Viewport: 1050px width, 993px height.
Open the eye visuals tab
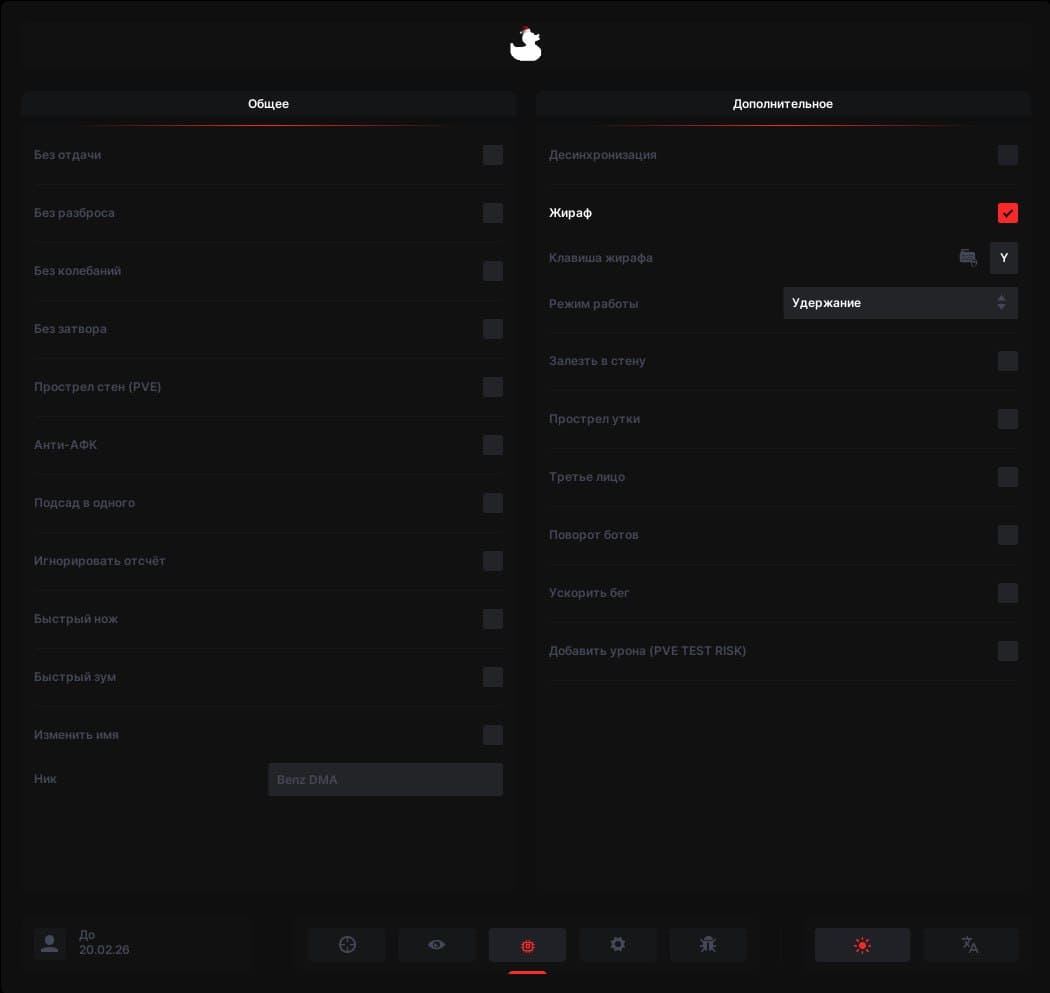(x=437, y=945)
